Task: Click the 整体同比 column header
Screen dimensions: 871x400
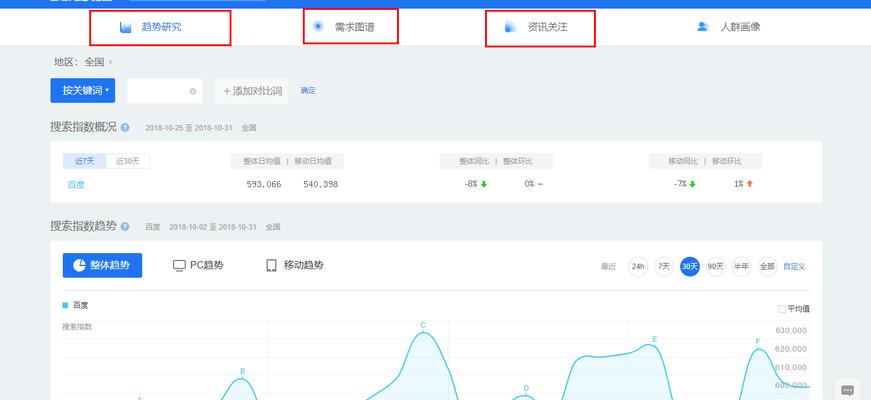Action: pyautogui.click(x=474, y=161)
